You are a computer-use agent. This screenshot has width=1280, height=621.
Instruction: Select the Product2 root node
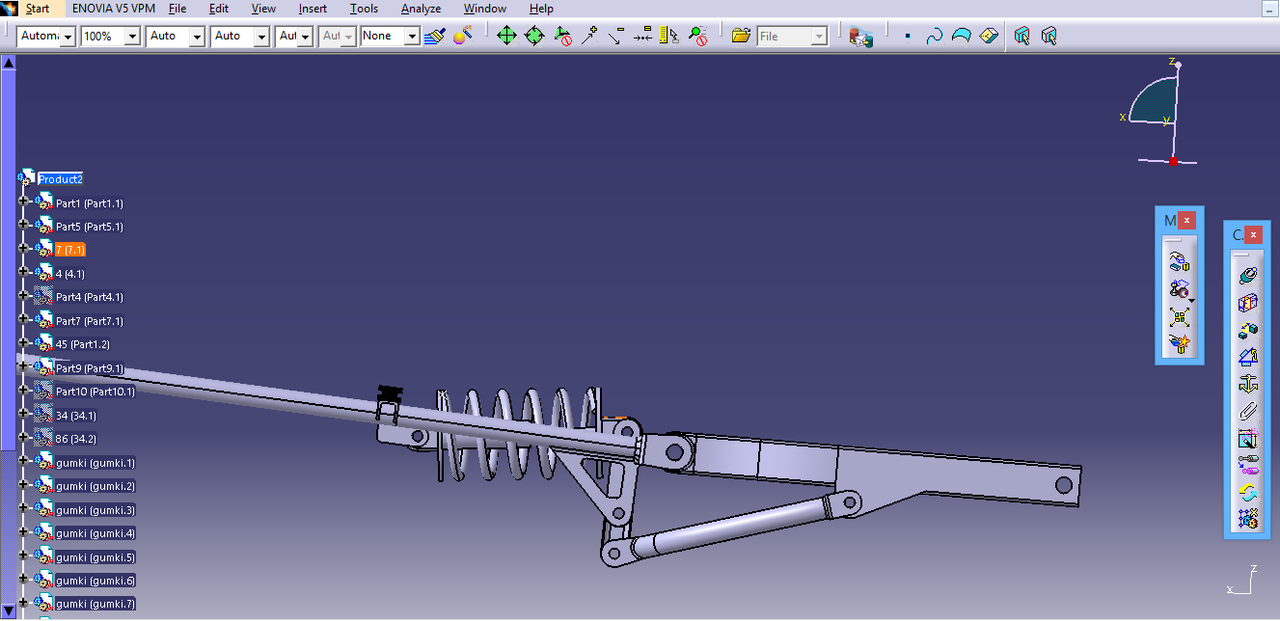[x=60, y=179]
